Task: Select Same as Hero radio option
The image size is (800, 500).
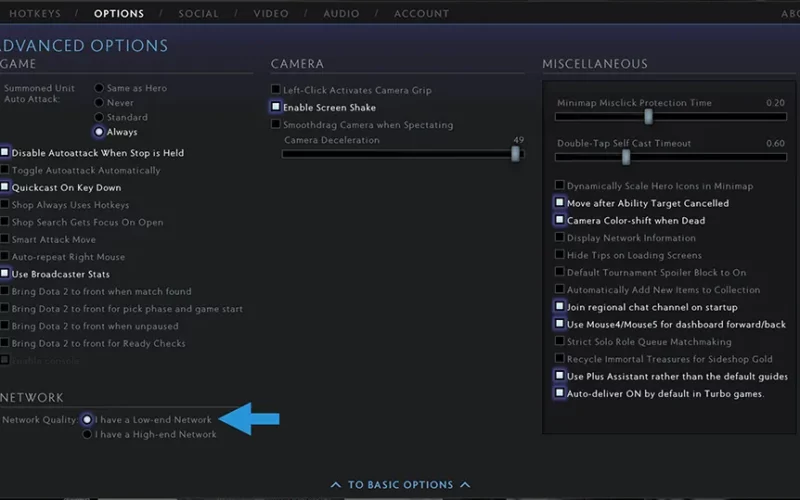Action: (99, 88)
